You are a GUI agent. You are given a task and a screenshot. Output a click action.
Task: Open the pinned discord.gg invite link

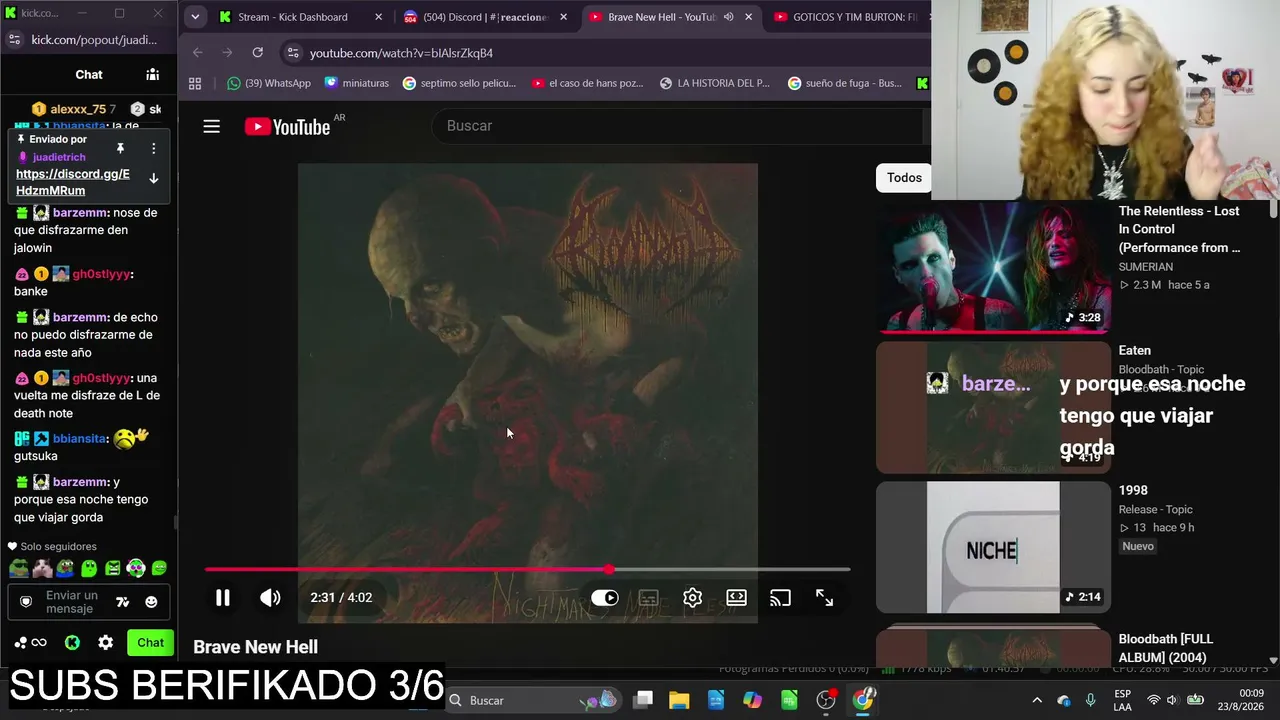tap(73, 182)
